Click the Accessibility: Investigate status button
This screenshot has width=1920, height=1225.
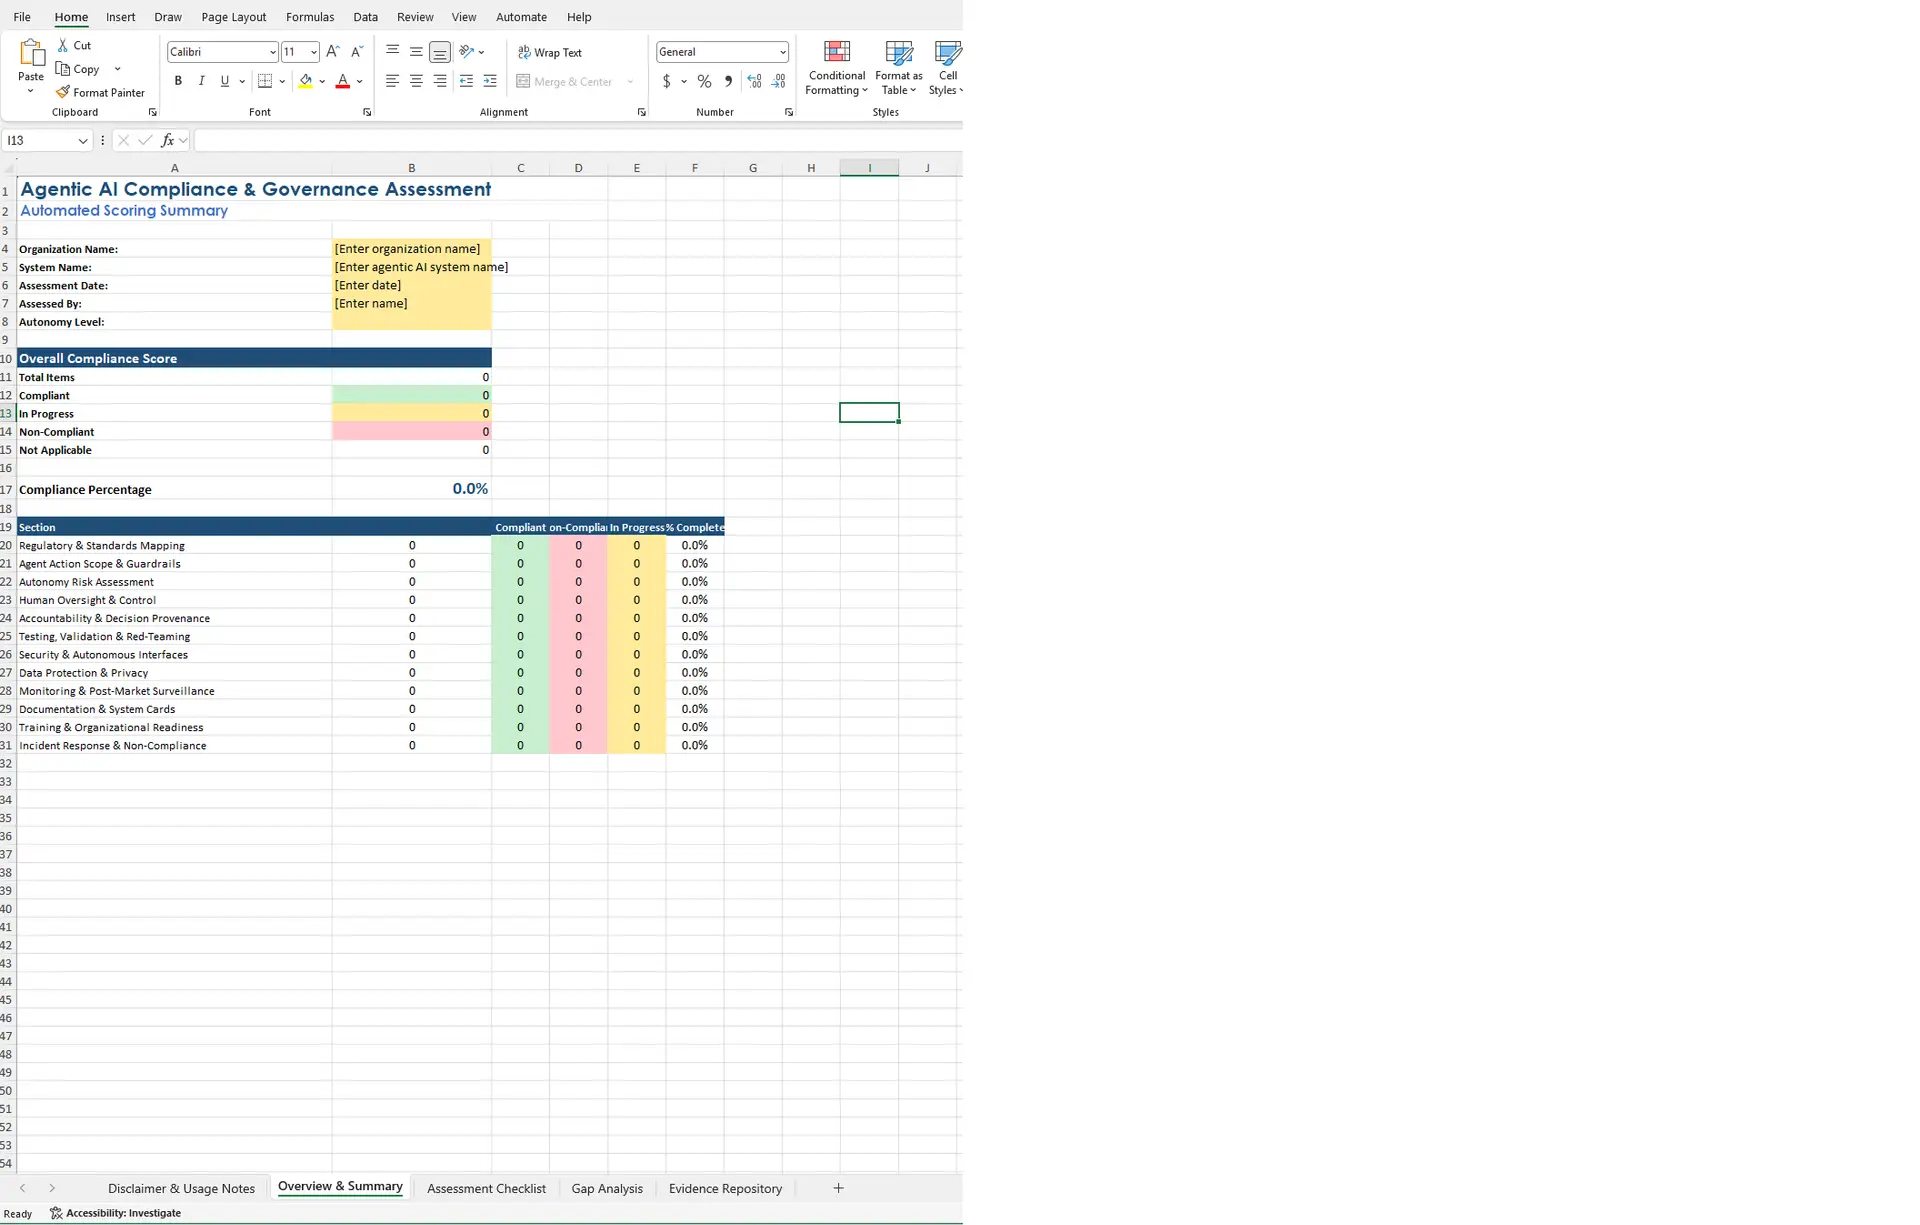coord(115,1213)
